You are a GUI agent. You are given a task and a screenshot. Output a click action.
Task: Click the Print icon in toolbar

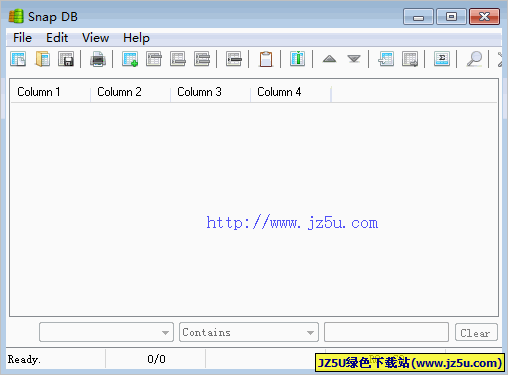tap(98, 59)
